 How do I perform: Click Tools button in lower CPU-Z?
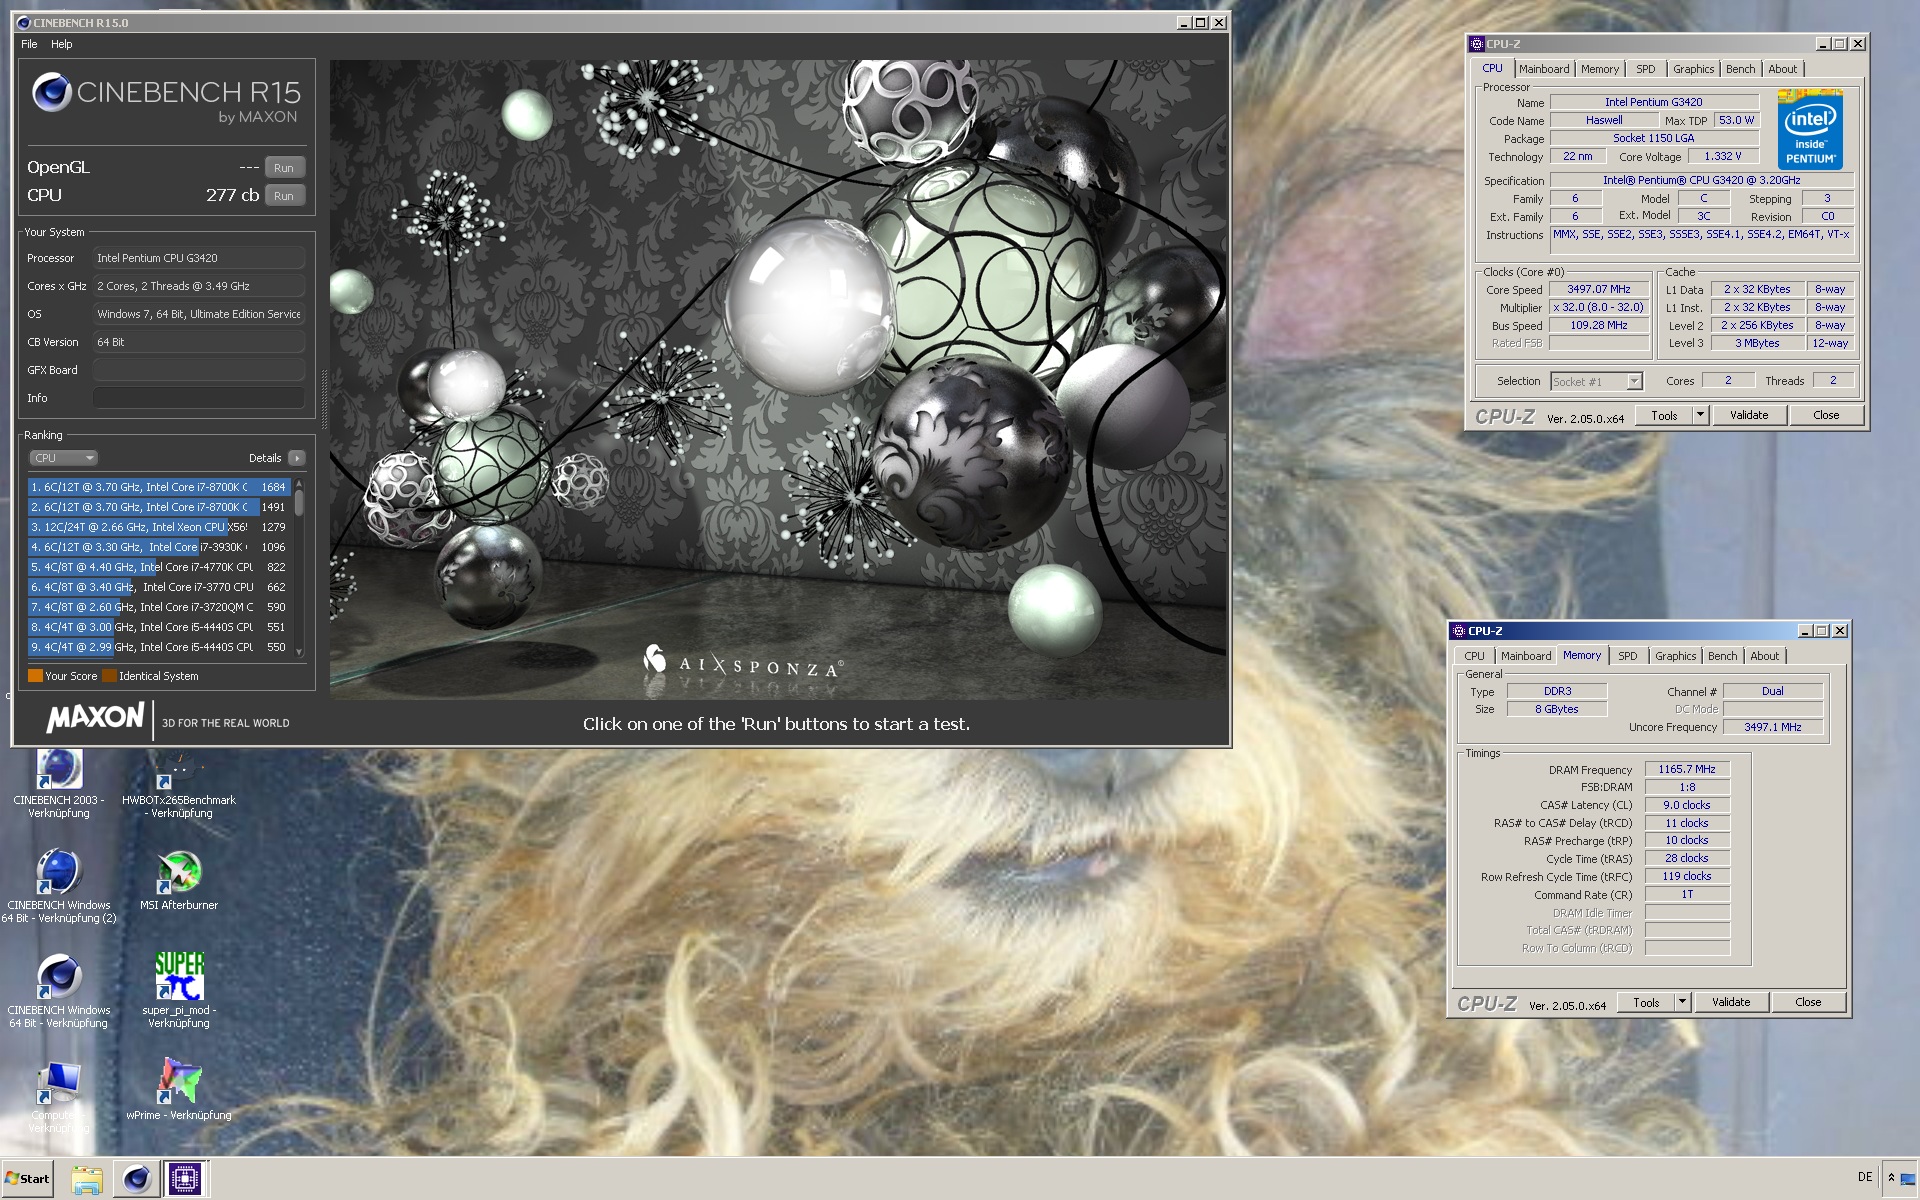click(1646, 1002)
